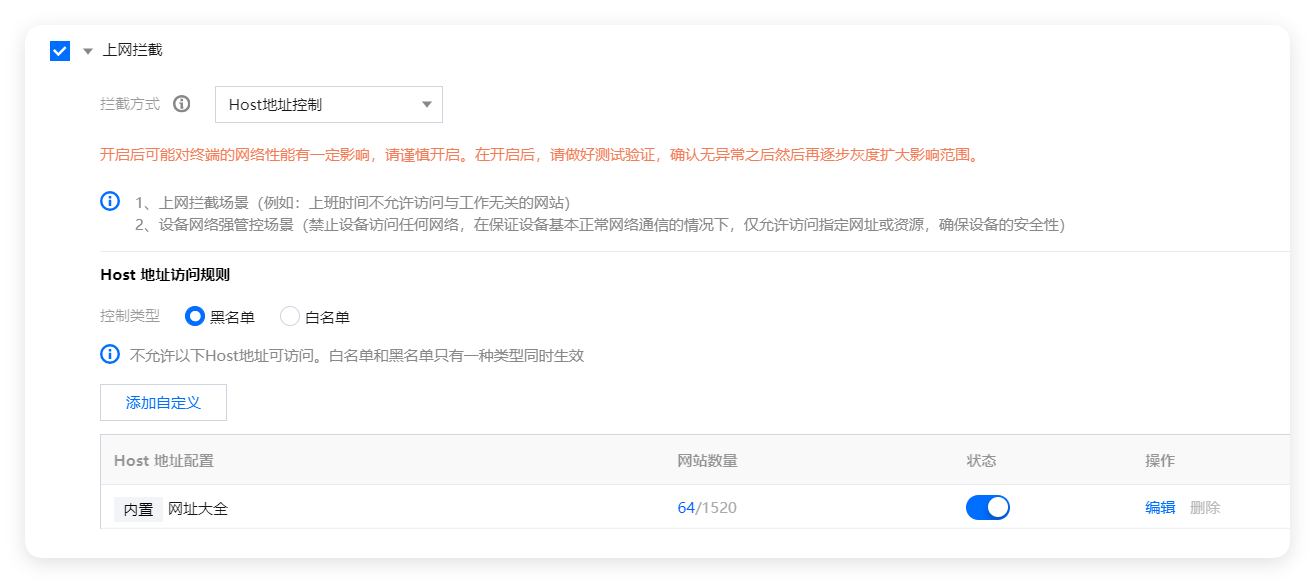Click the greyed 删除 link
1315x583 pixels.
tap(1205, 507)
